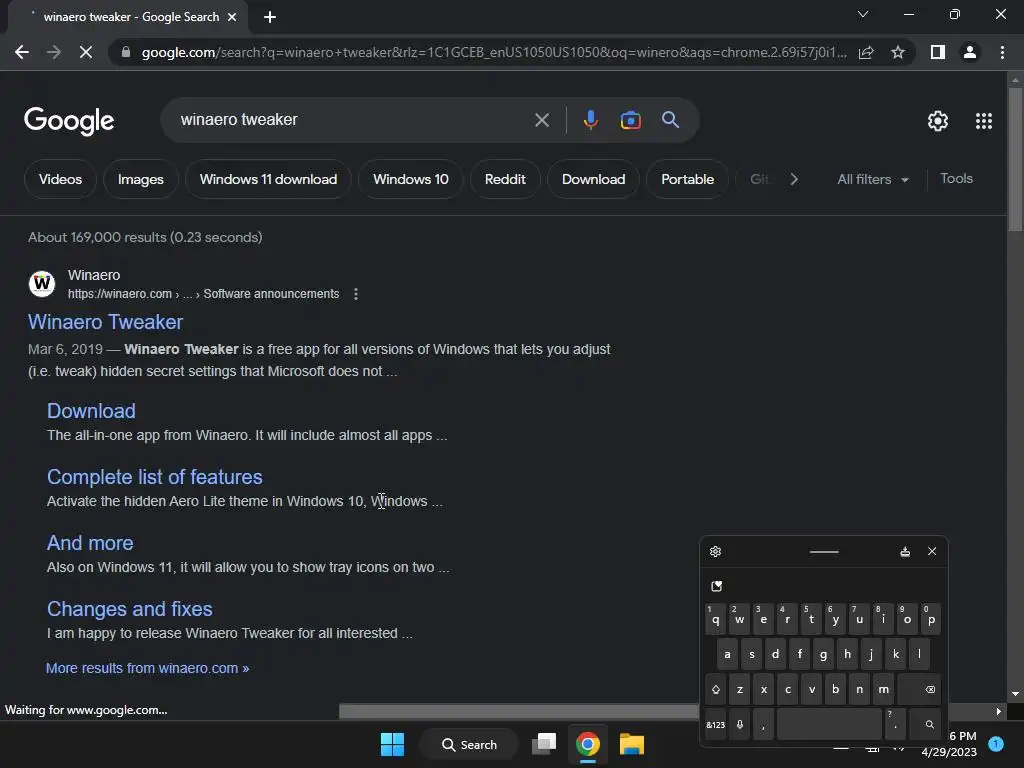Select the Reddit filter chip

coord(505,179)
